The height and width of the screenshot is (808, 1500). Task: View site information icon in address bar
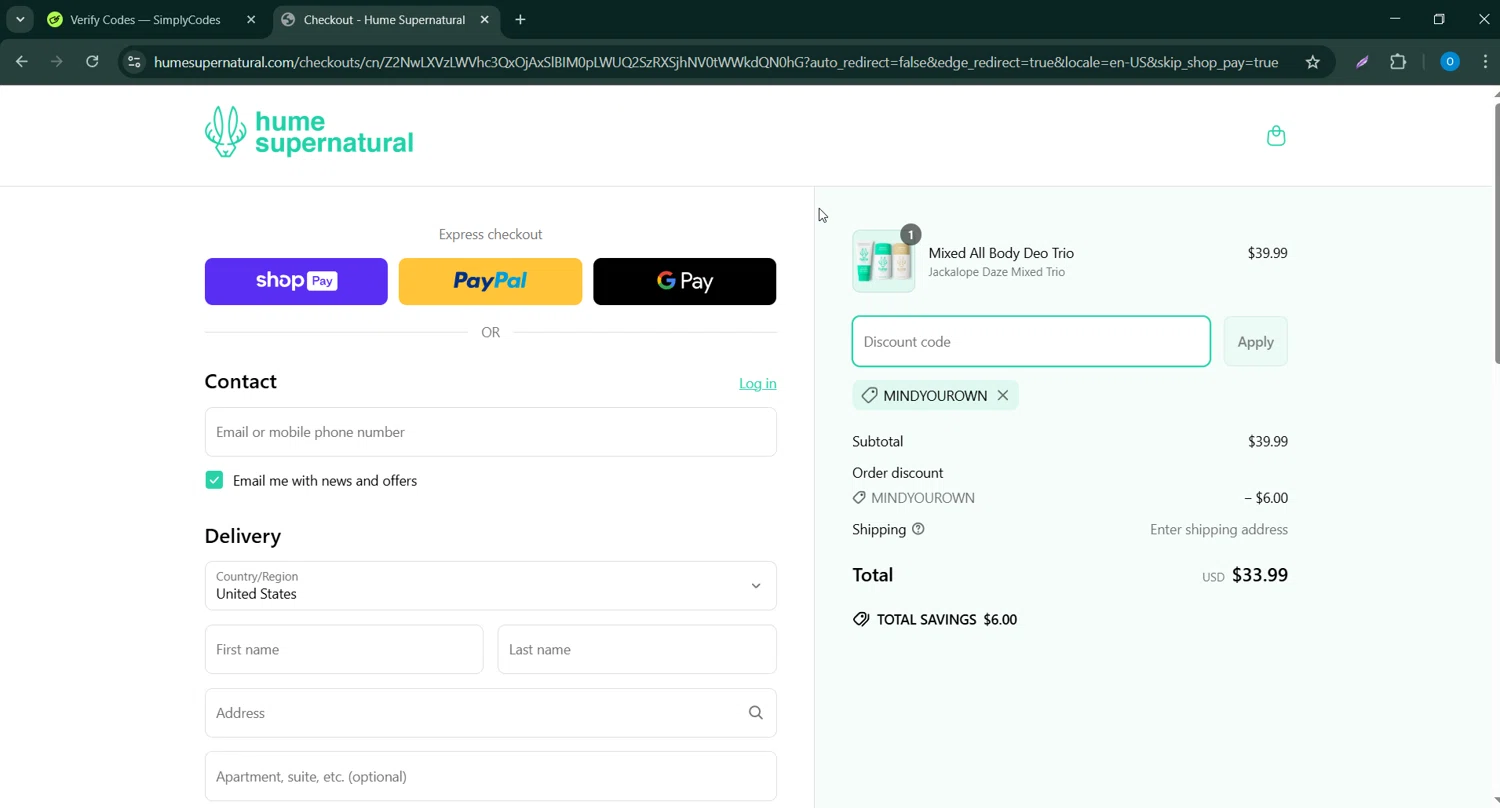[x=134, y=62]
